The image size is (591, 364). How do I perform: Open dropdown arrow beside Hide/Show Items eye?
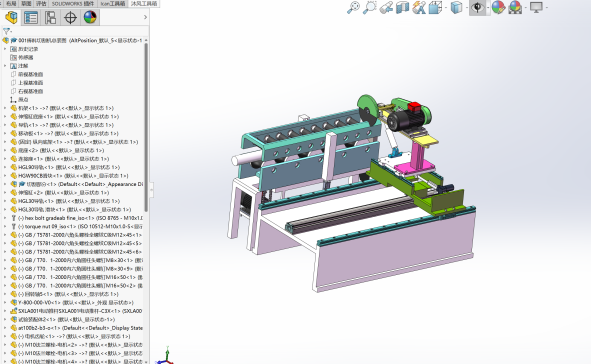488,8
